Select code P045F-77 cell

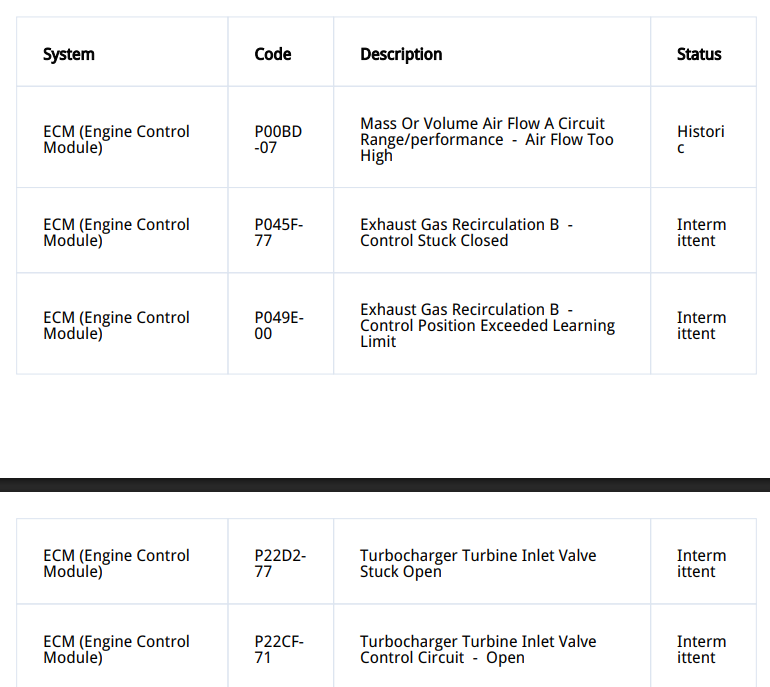(x=278, y=232)
